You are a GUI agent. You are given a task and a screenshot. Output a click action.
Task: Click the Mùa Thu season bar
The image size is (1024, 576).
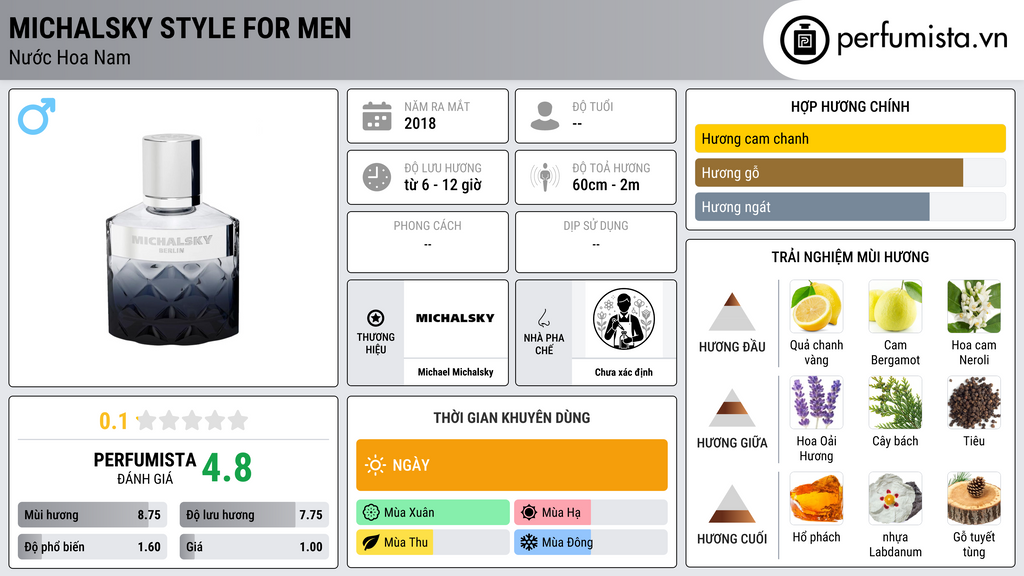tap(433, 542)
